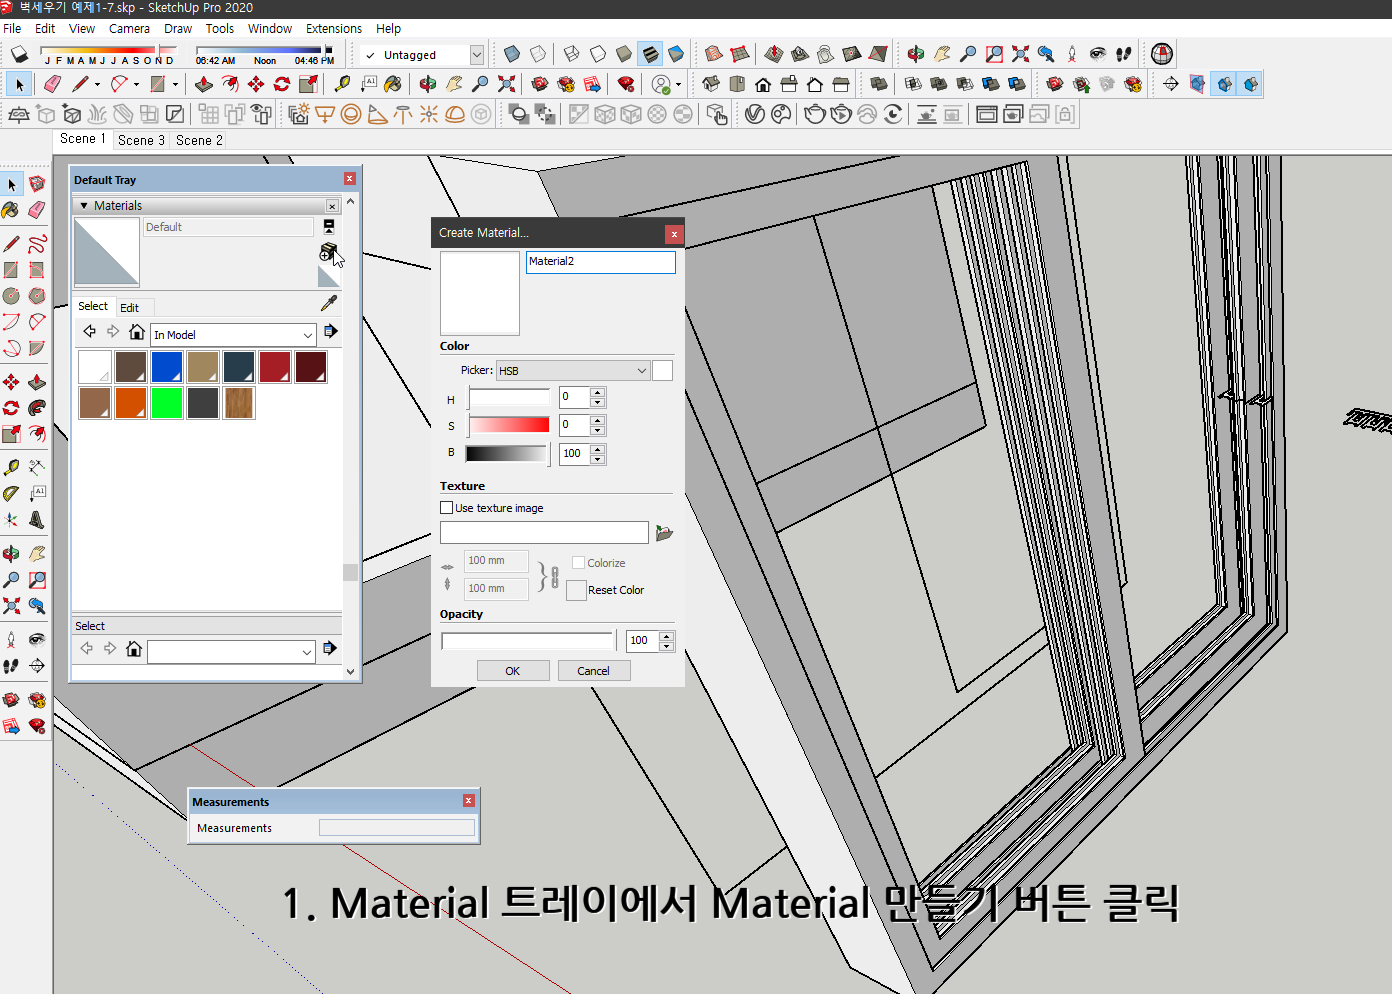Image resolution: width=1392 pixels, height=994 pixels.
Task: Open the Extensions menu
Action: tap(334, 29)
